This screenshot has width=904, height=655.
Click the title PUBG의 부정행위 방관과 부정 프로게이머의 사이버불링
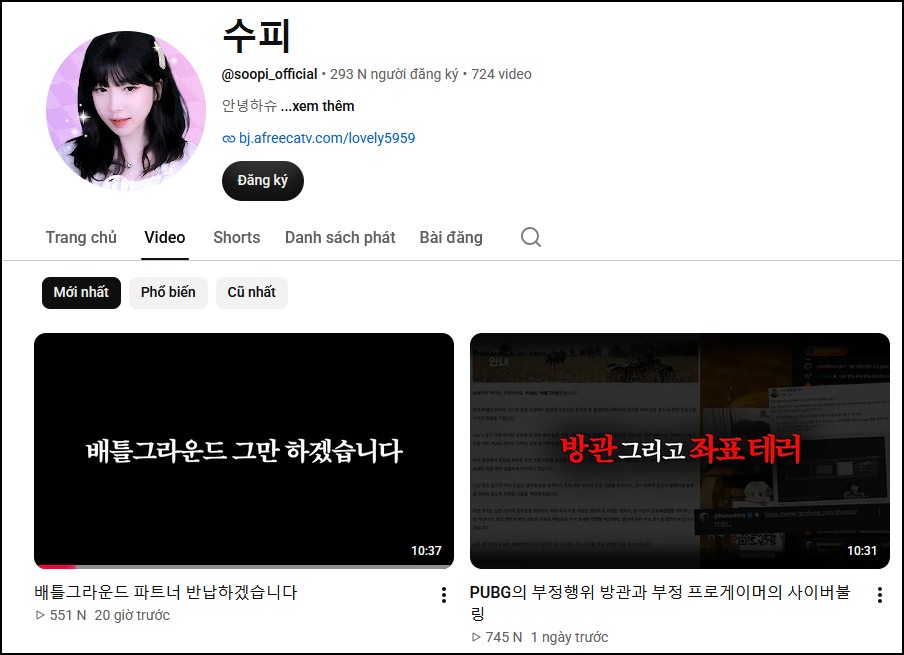660,603
